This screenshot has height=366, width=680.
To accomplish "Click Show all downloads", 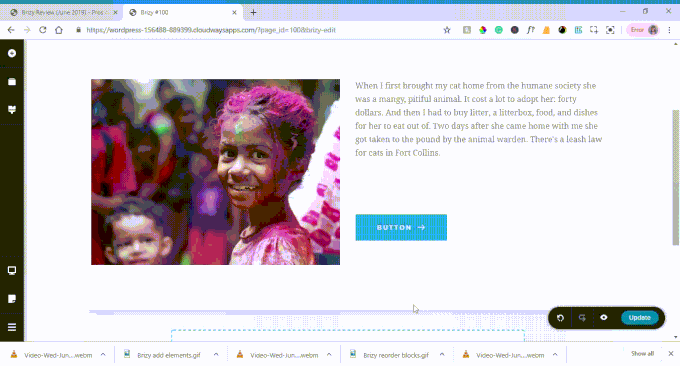I will coord(642,354).
